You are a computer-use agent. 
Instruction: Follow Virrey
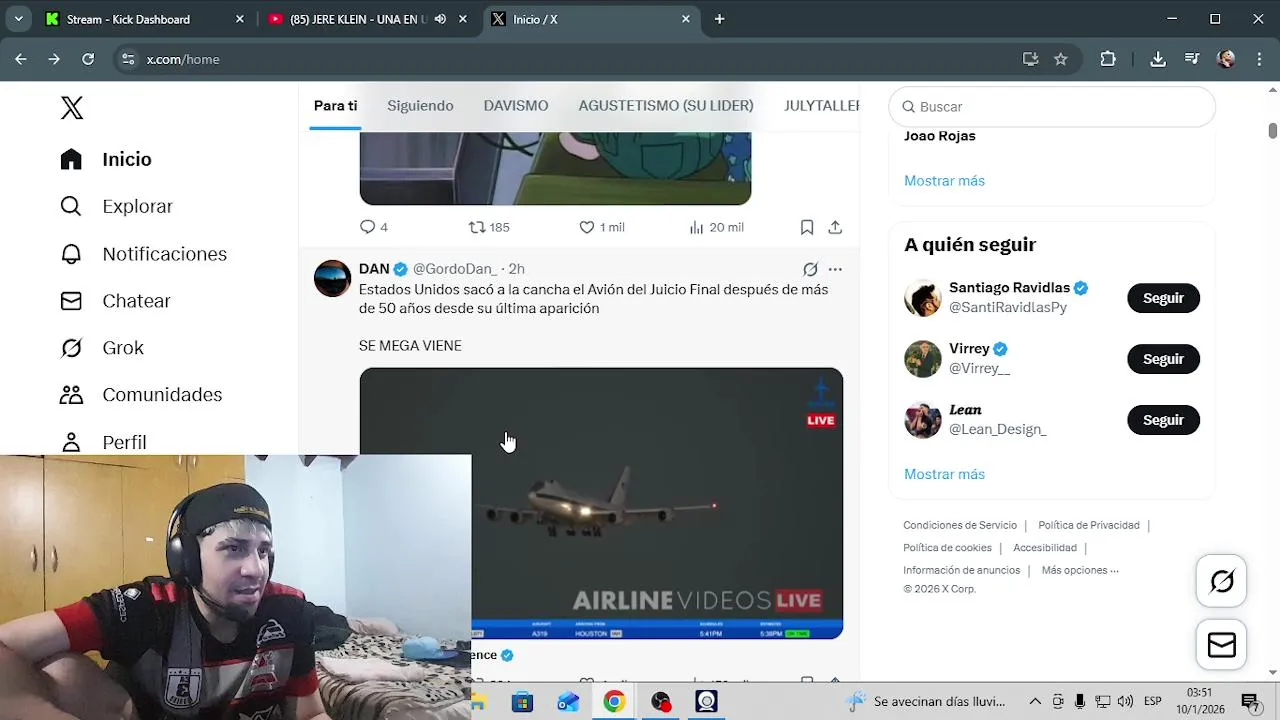pos(1163,359)
